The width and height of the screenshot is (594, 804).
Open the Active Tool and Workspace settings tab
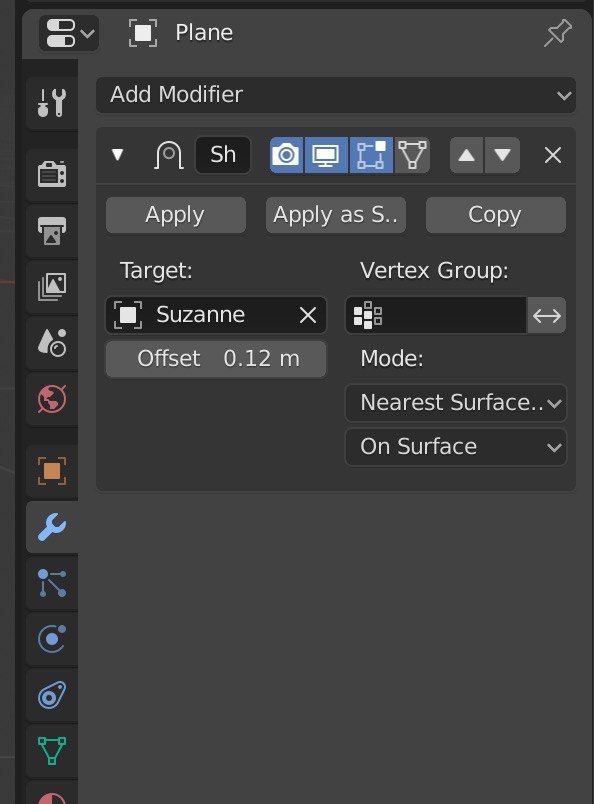(52, 103)
